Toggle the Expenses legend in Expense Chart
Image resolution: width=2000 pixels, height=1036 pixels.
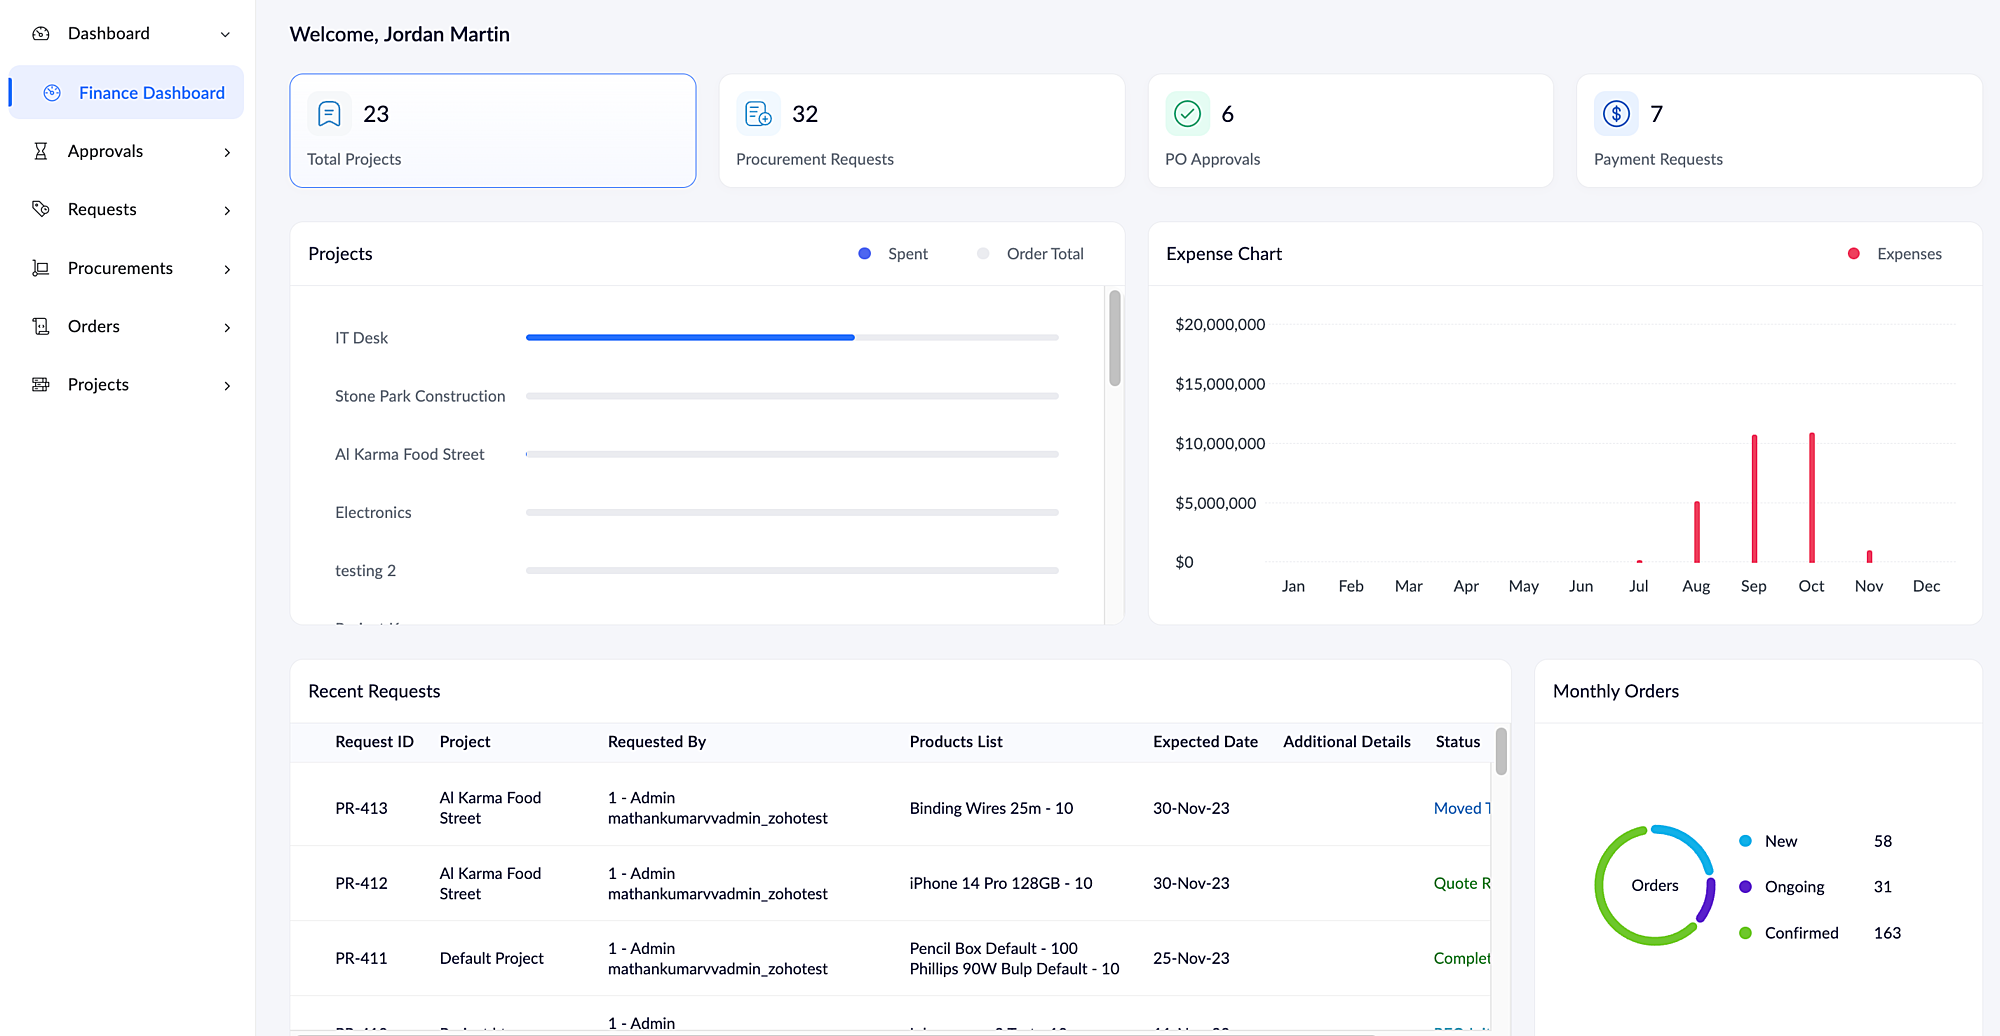(x=1895, y=254)
